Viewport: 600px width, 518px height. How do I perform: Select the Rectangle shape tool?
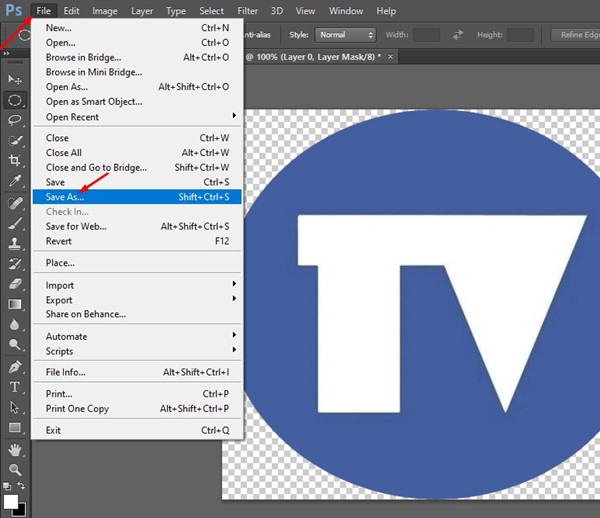point(15,428)
